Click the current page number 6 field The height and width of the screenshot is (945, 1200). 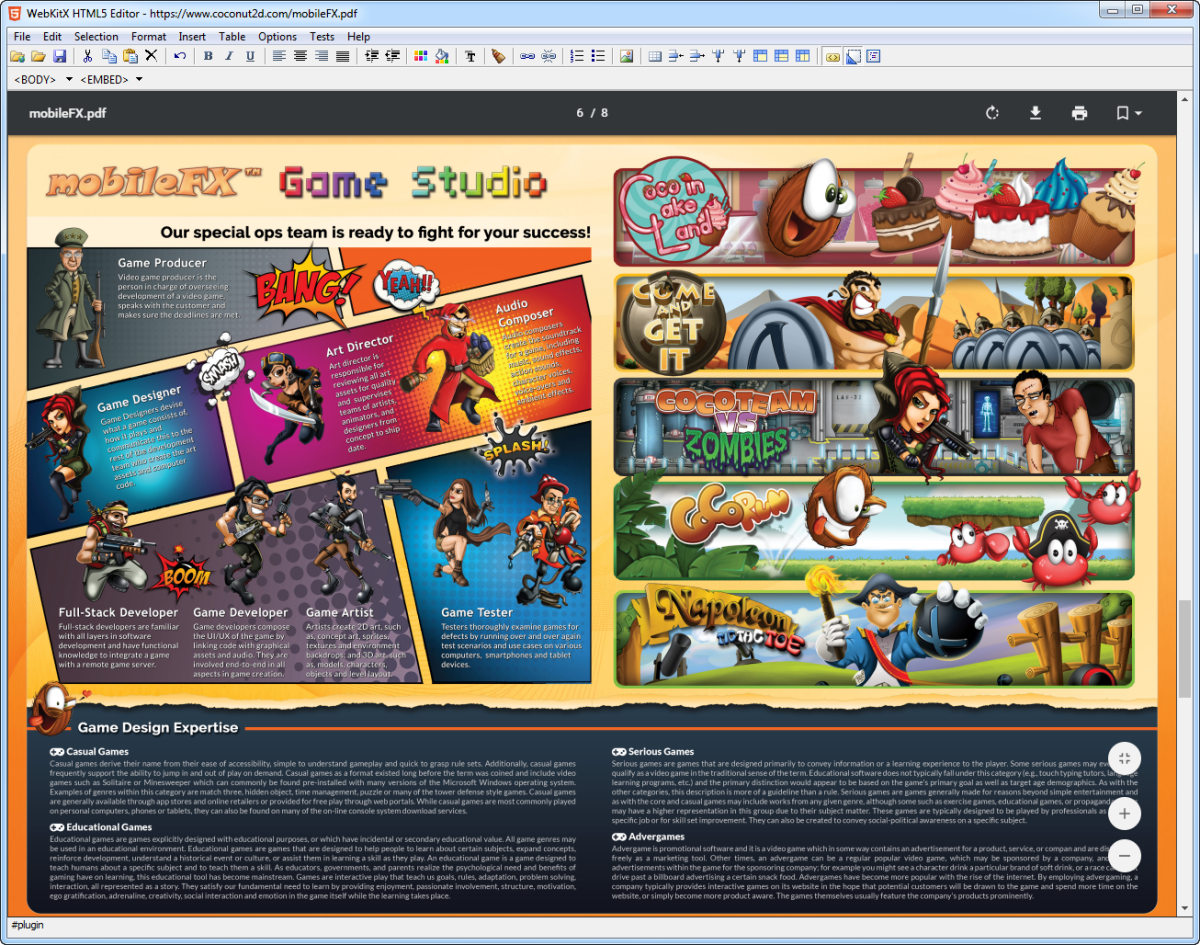click(x=579, y=113)
